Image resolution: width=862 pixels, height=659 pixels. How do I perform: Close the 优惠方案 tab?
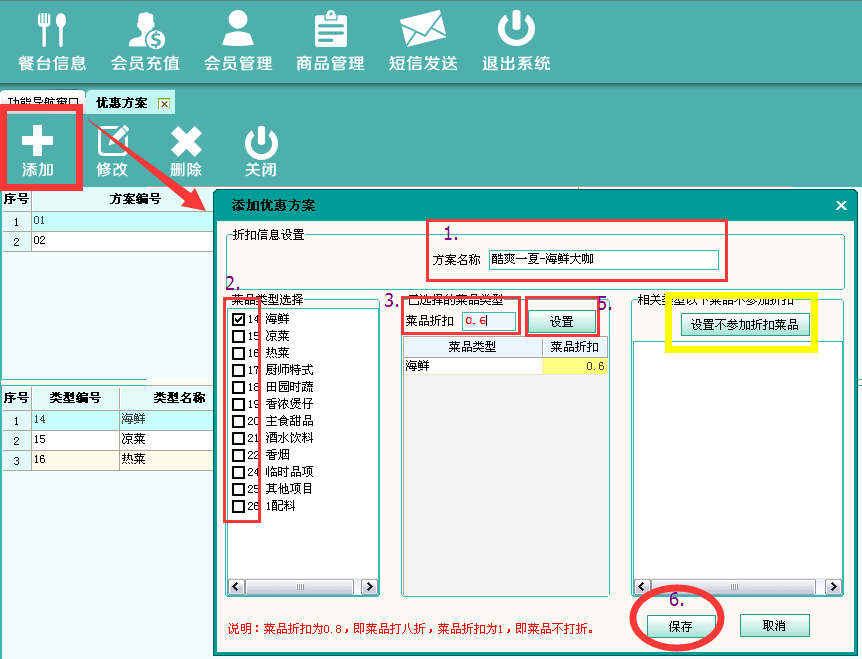click(164, 103)
